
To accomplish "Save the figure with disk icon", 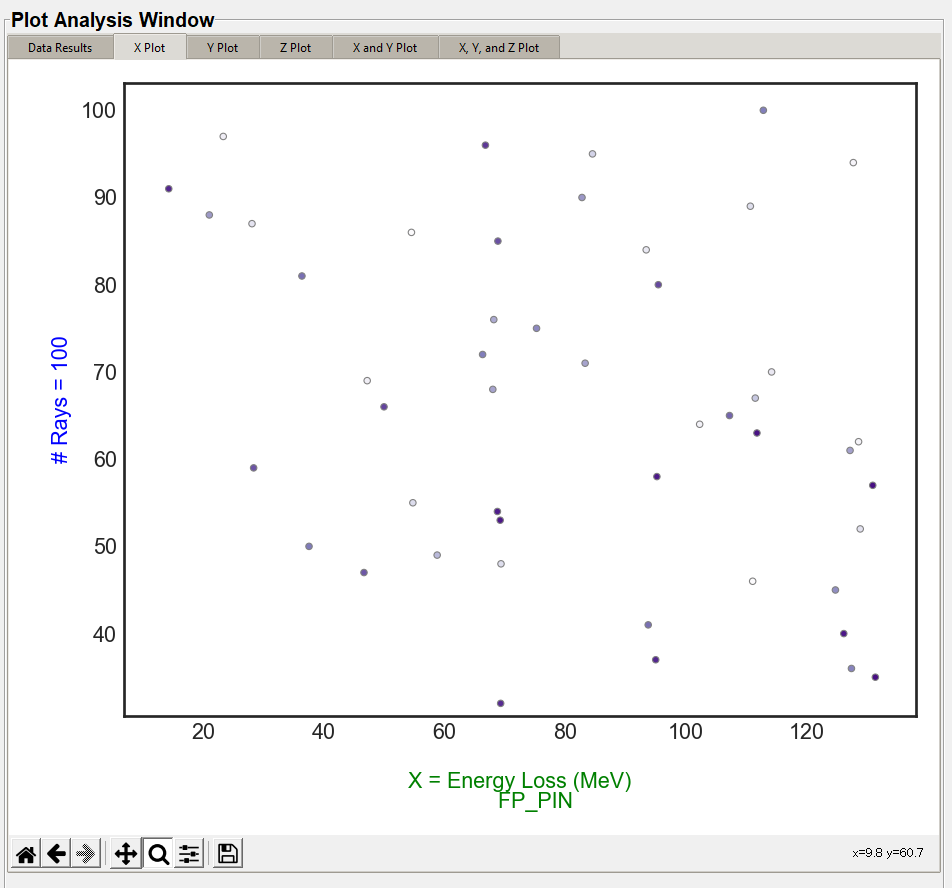I will (228, 854).
